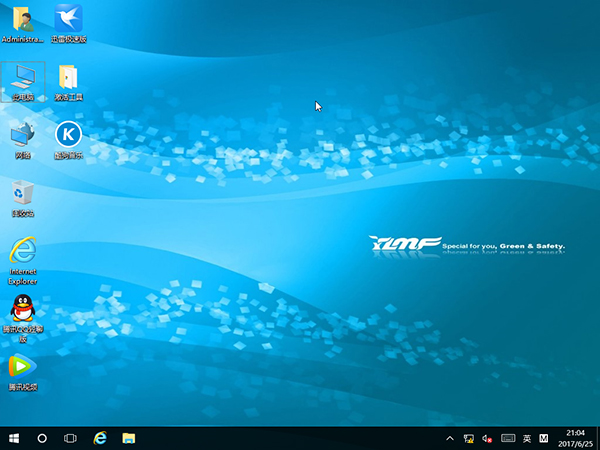The height and width of the screenshot is (450, 600).
Task: Click the network status tray icon
Action: click(468, 438)
